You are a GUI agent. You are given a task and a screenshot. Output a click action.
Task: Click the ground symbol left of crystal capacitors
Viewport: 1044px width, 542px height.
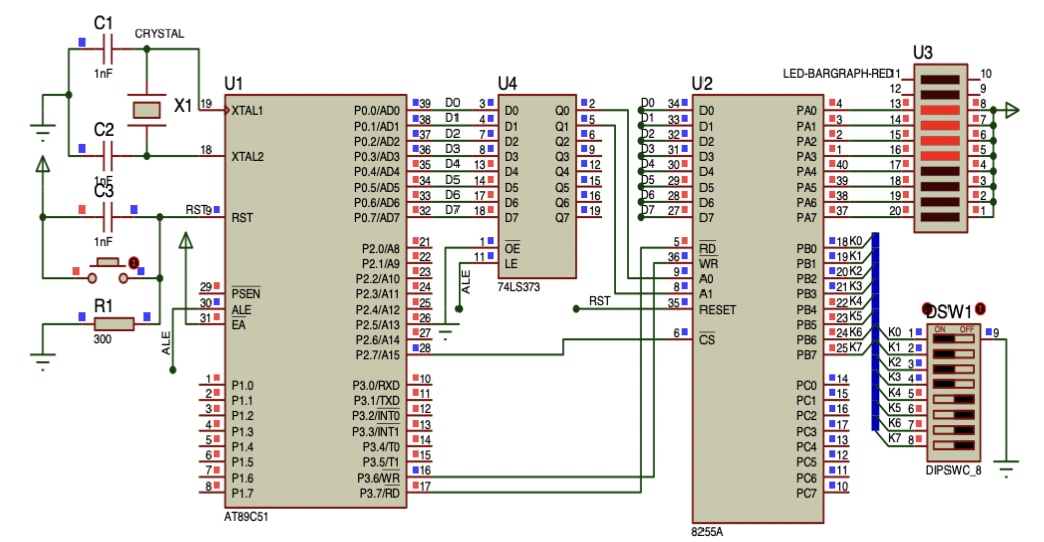(x=43, y=133)
